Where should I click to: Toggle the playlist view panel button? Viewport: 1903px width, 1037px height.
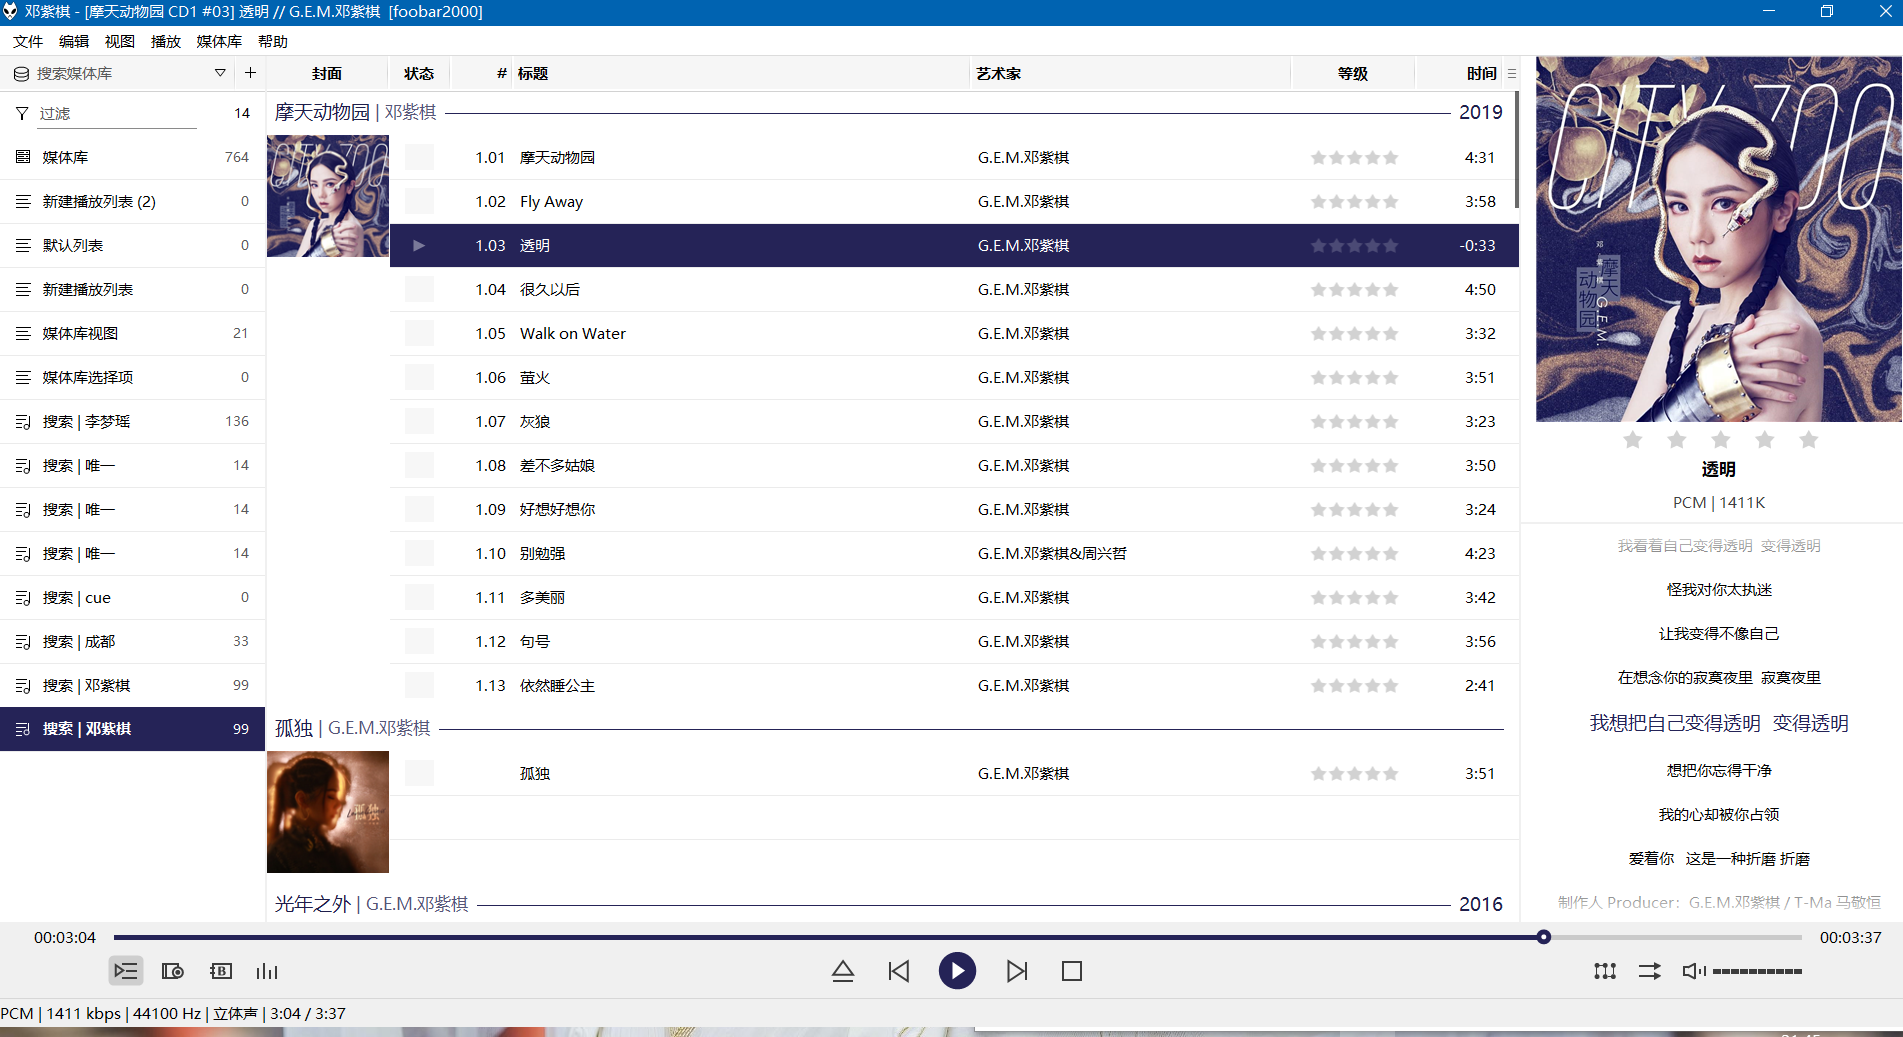[x=126, y=971]
